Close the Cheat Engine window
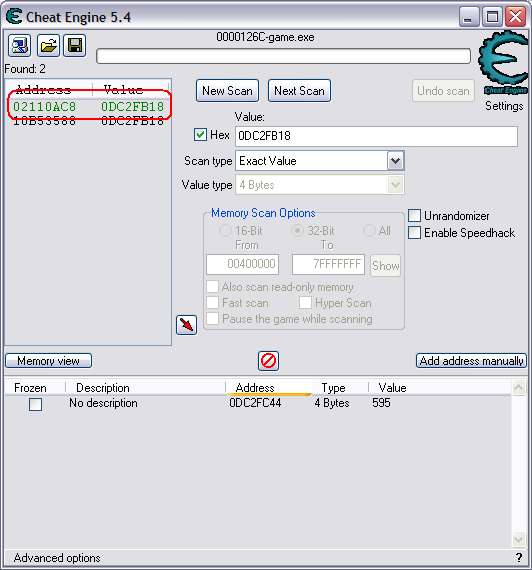Viewport: 532px width, 570px height. click(x=516, y=16)
